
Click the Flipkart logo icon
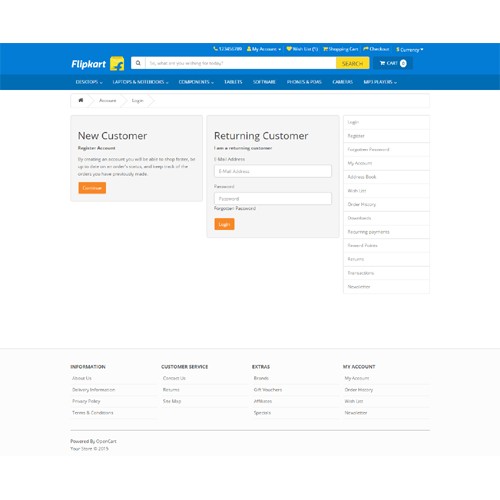click(117, 63)
